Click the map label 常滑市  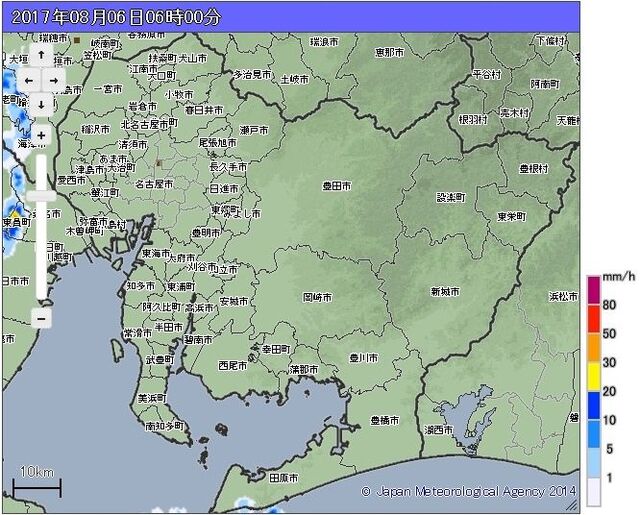(x=138, y=333)
